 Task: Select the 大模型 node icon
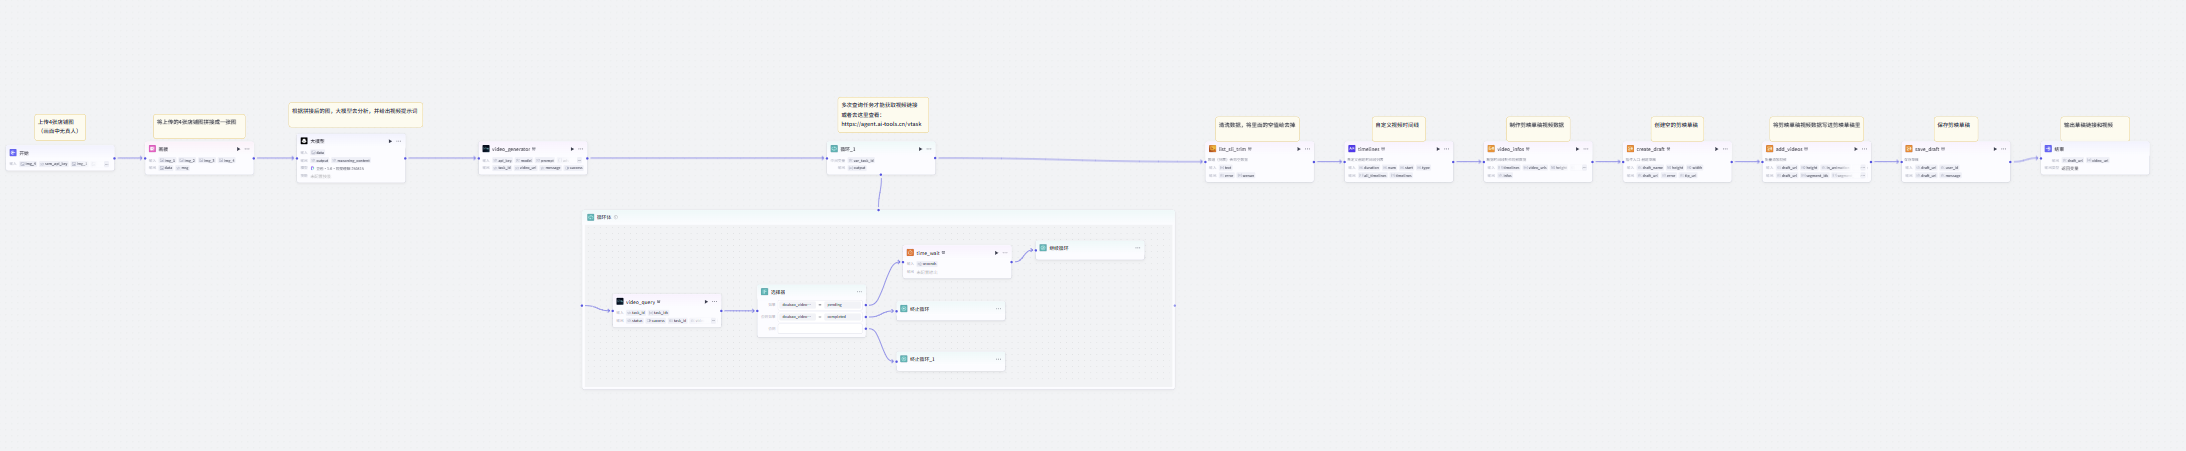tap(304, 141)
